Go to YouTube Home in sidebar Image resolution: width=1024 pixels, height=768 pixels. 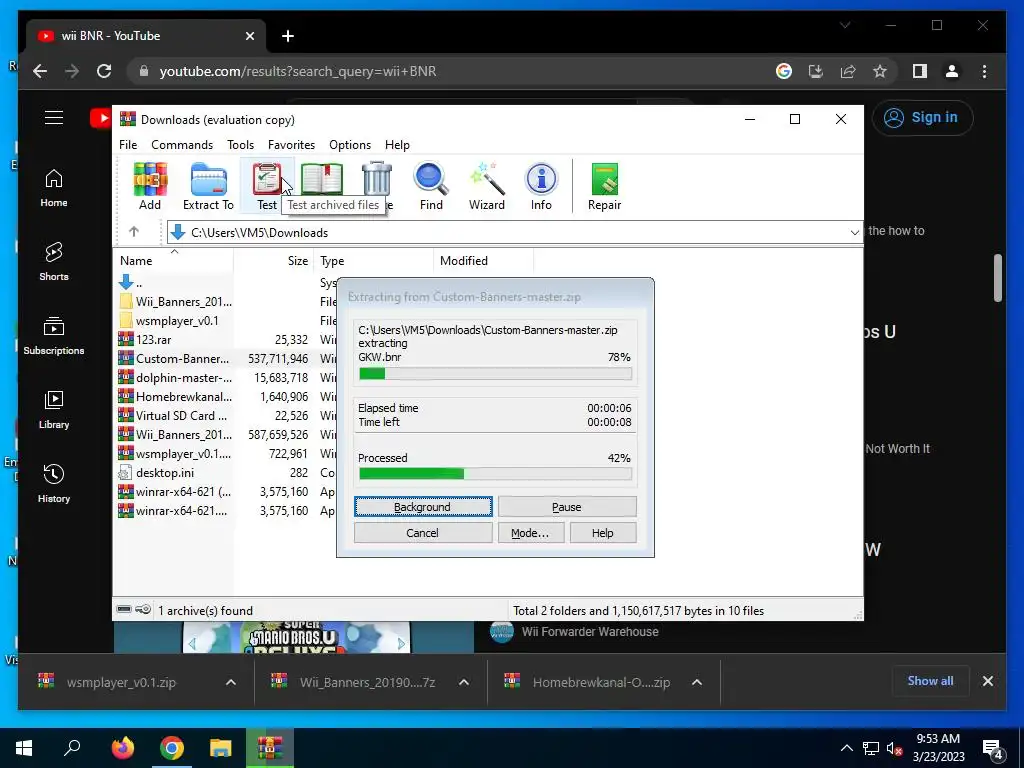tap(54, 188)
